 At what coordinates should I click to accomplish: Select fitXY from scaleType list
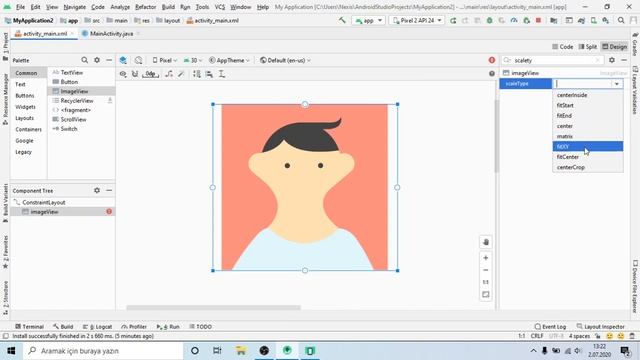pos(588,147)
